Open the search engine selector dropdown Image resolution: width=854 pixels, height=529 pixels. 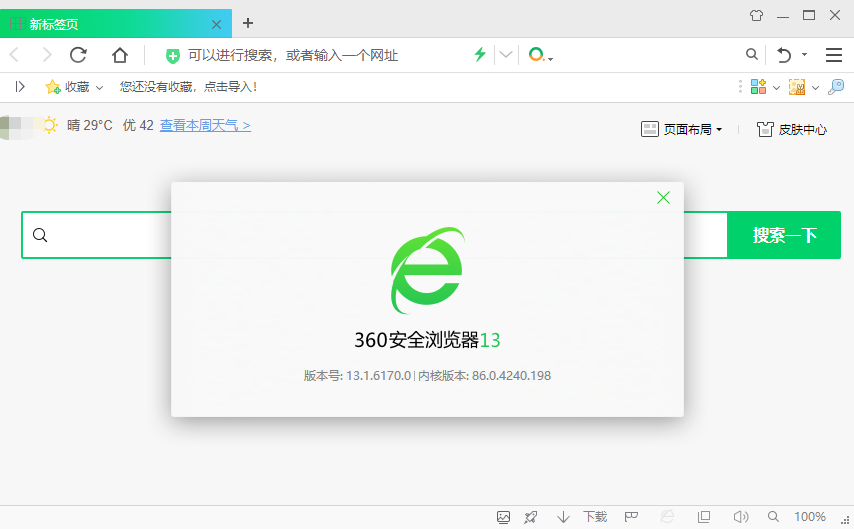541,55
